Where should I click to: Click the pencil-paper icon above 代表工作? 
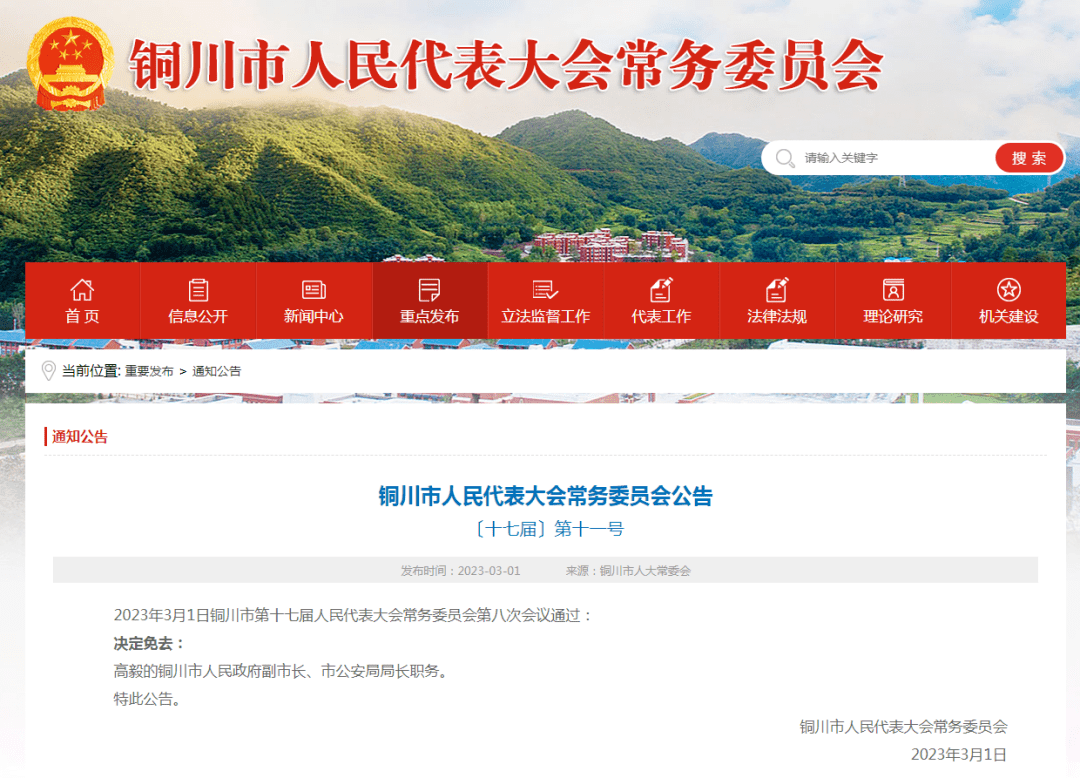coord(661,290)
